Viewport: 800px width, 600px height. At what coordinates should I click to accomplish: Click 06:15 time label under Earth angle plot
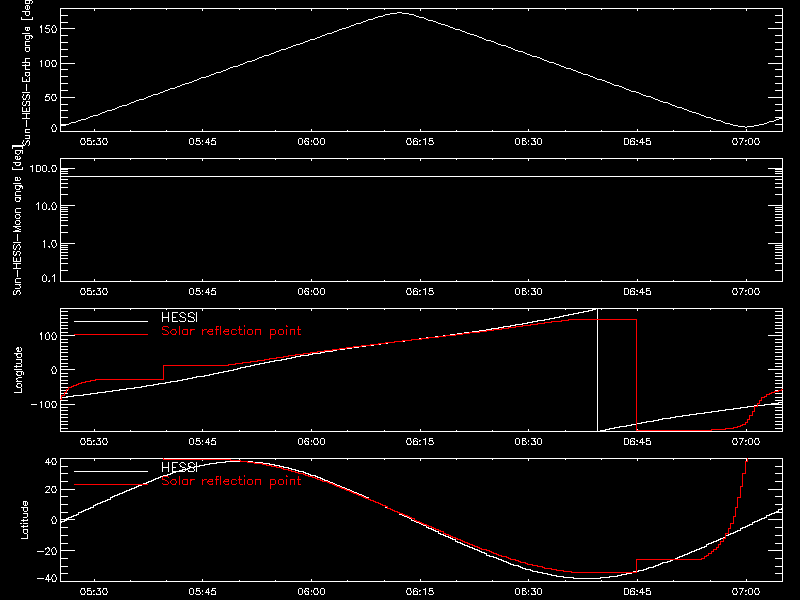[x=420, y=142]
